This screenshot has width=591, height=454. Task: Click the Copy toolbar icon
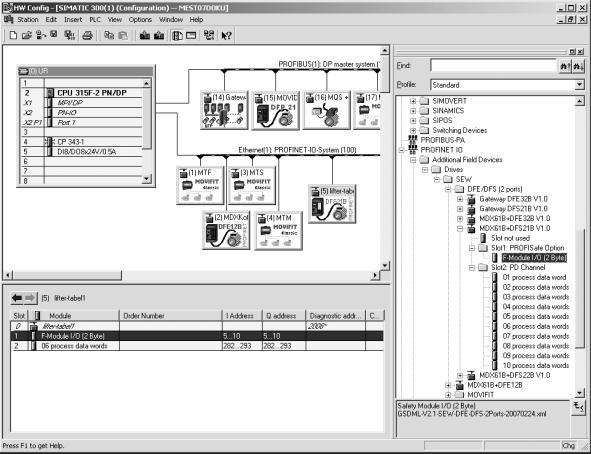coord(109,35)
